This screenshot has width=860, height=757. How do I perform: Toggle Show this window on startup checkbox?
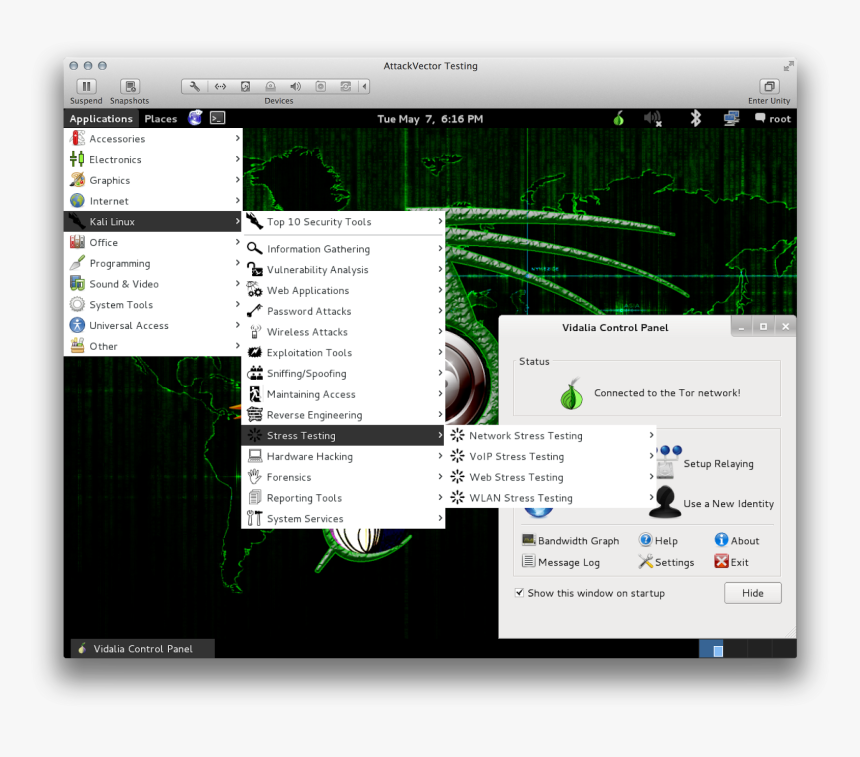[519, 592]
